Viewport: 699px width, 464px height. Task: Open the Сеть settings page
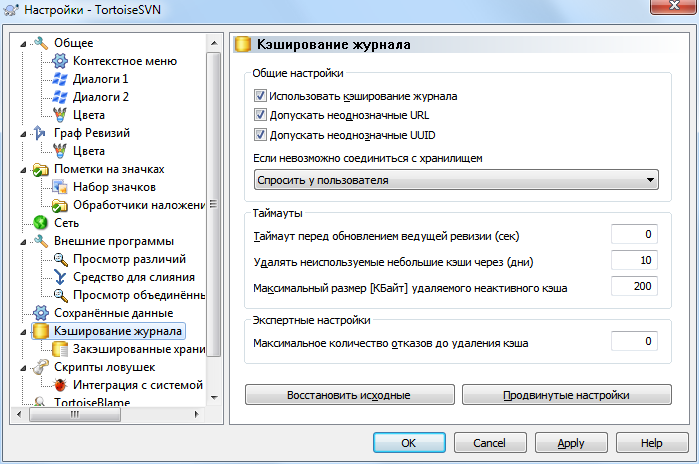[x=66, y=223]
